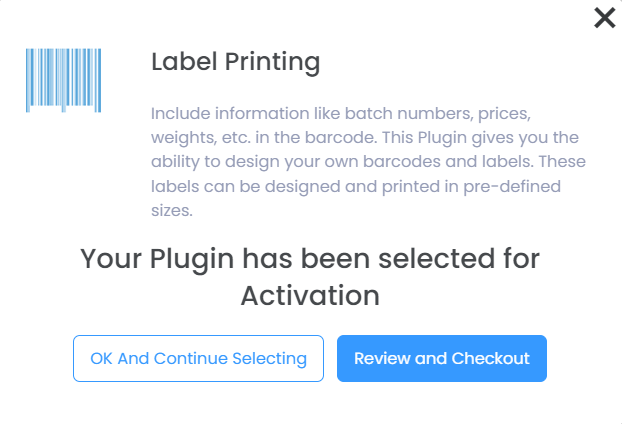The height and width of the screenshot is (424, 622).
Task: Hit the solid blue Review and Checkout button
Action: coord(441,358)
